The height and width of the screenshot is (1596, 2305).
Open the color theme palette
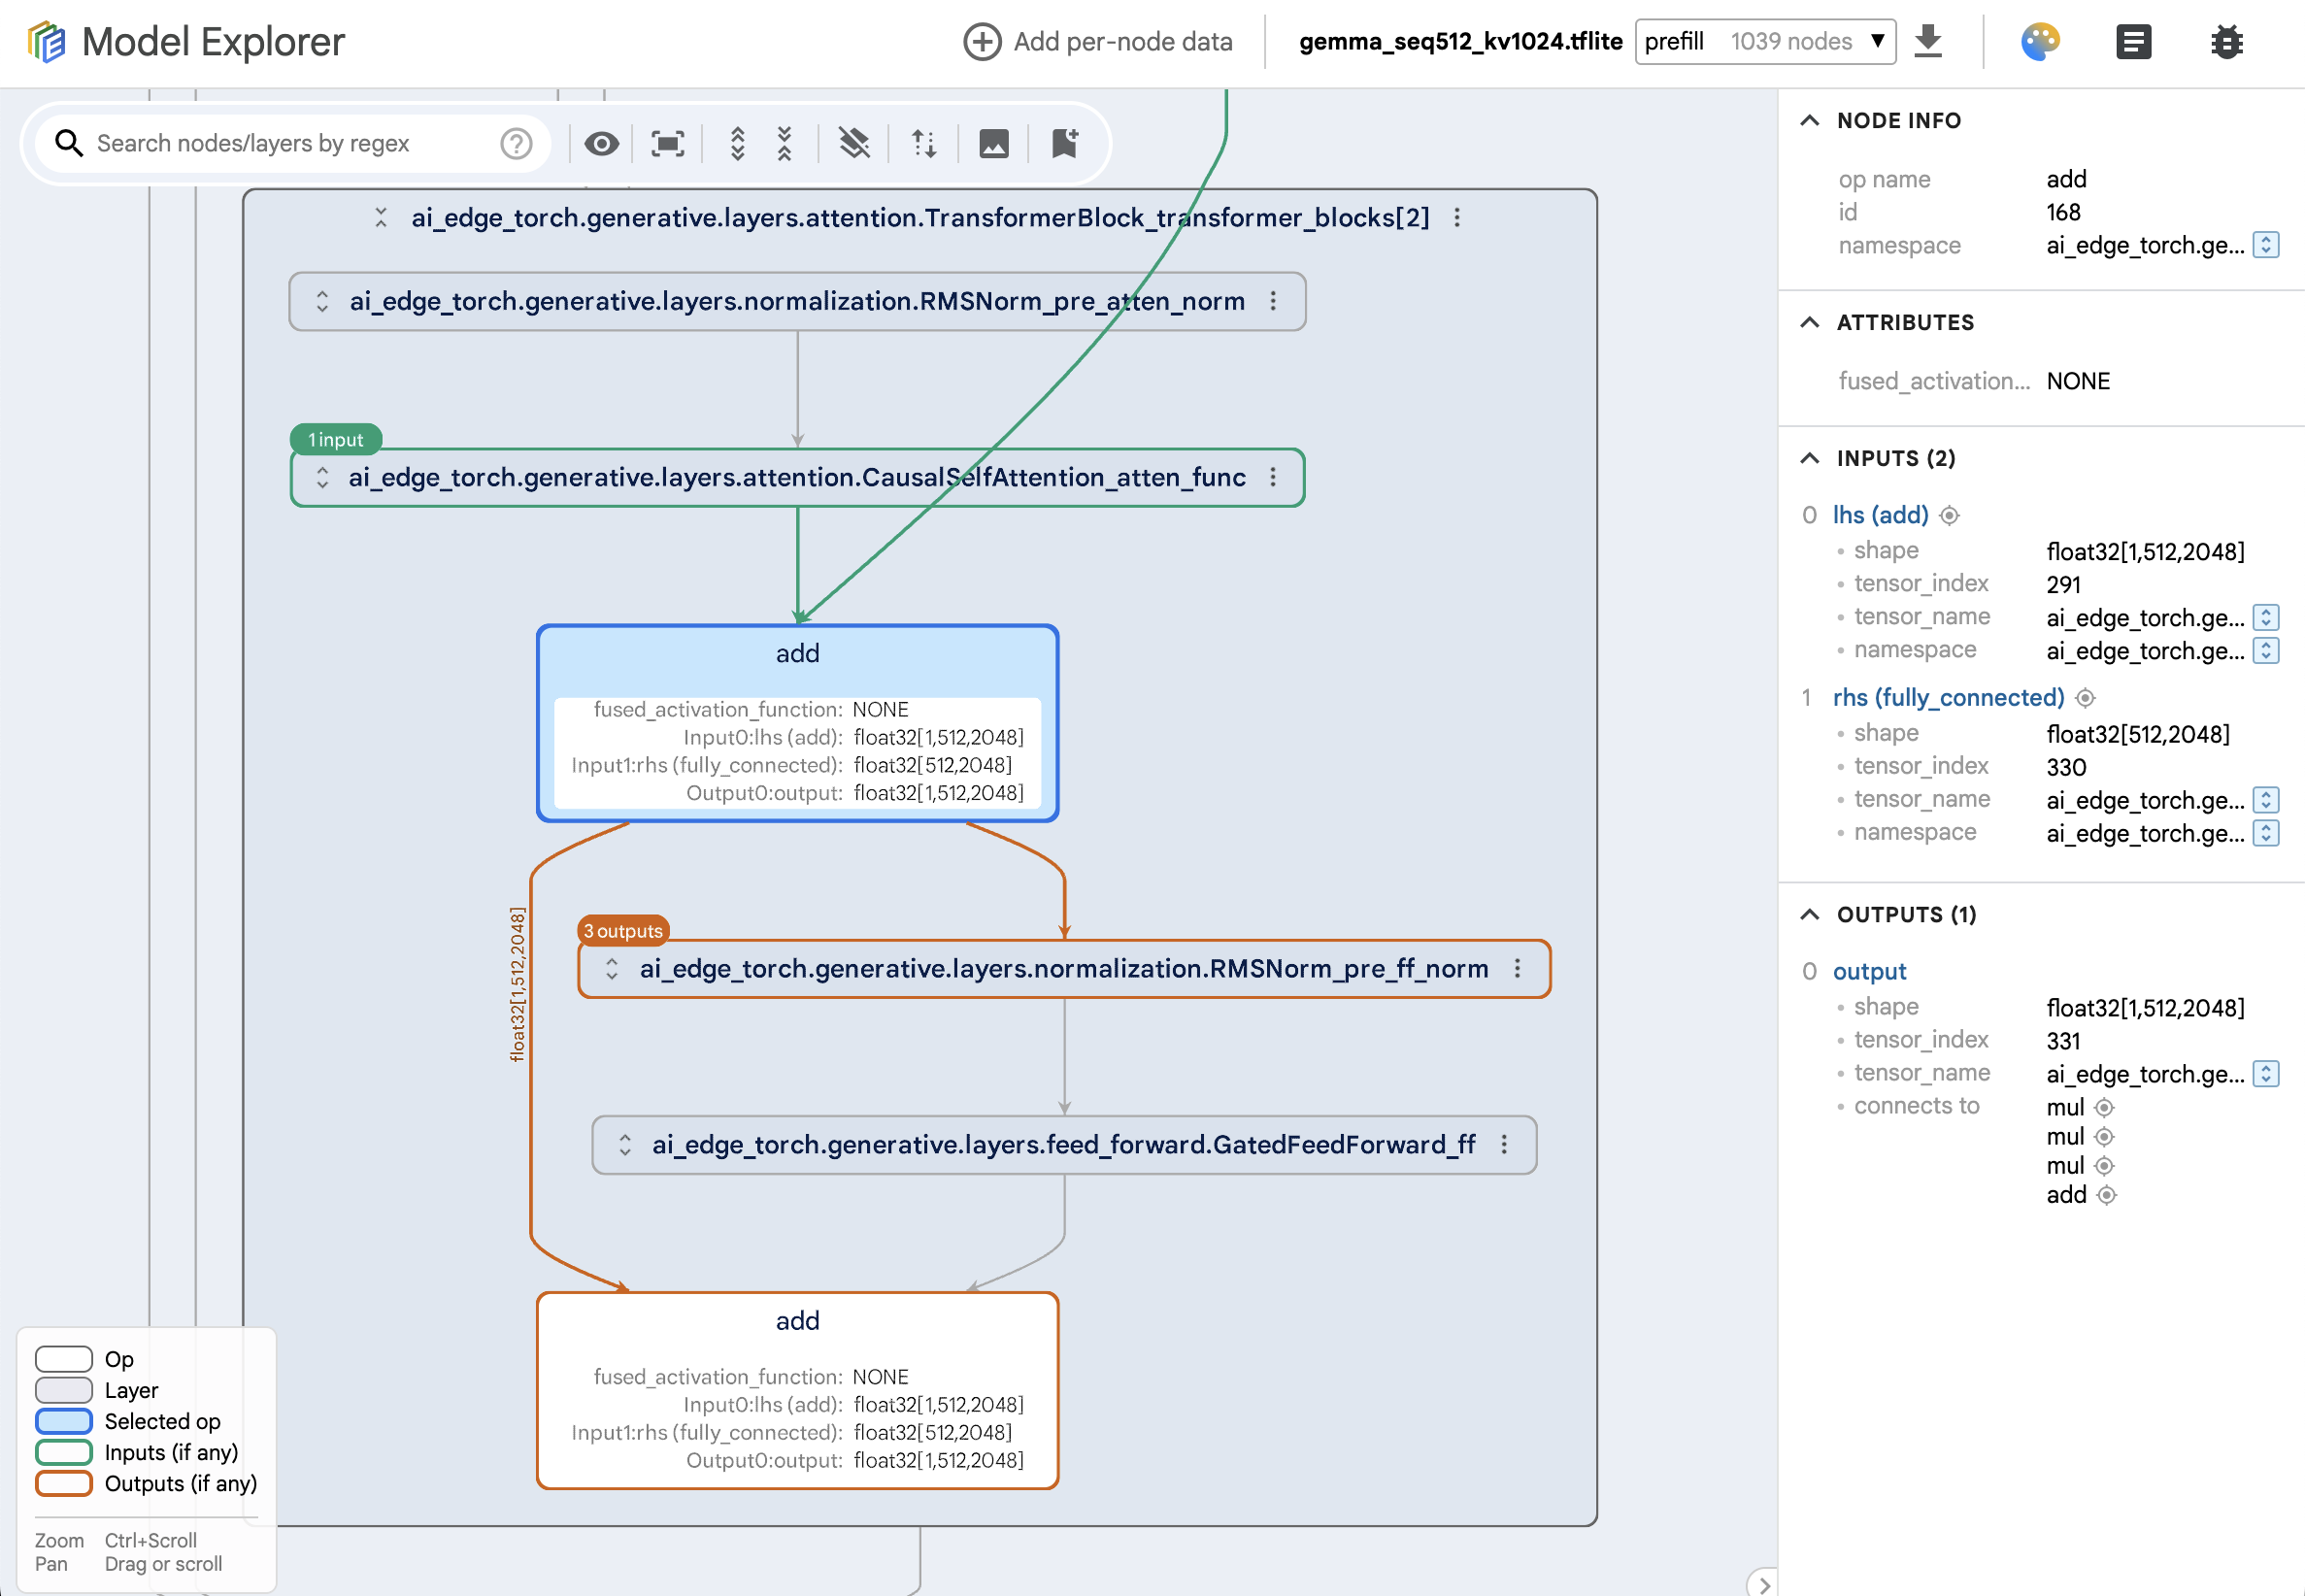coord(2041,41)
